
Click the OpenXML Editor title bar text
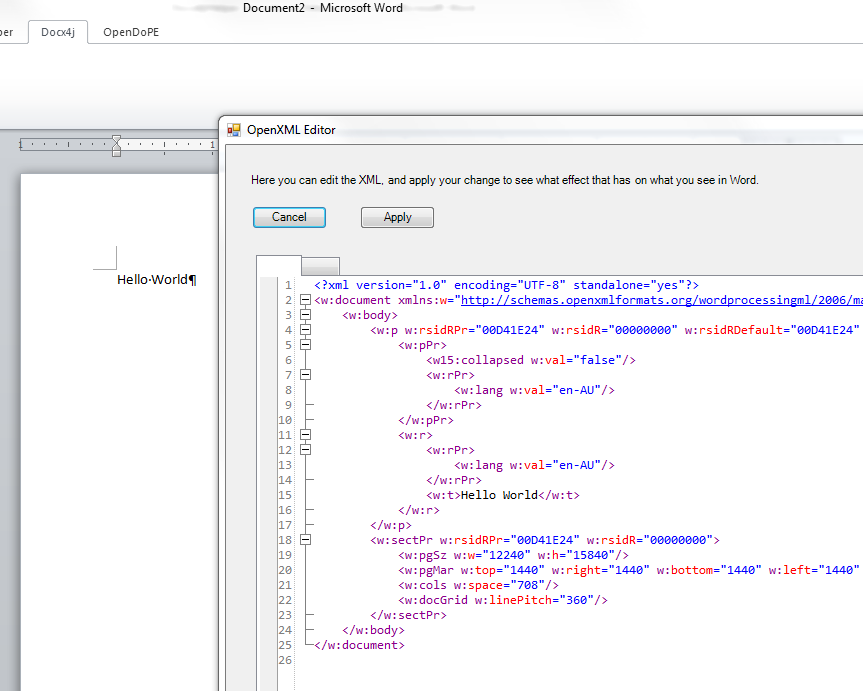pos(291,130)
